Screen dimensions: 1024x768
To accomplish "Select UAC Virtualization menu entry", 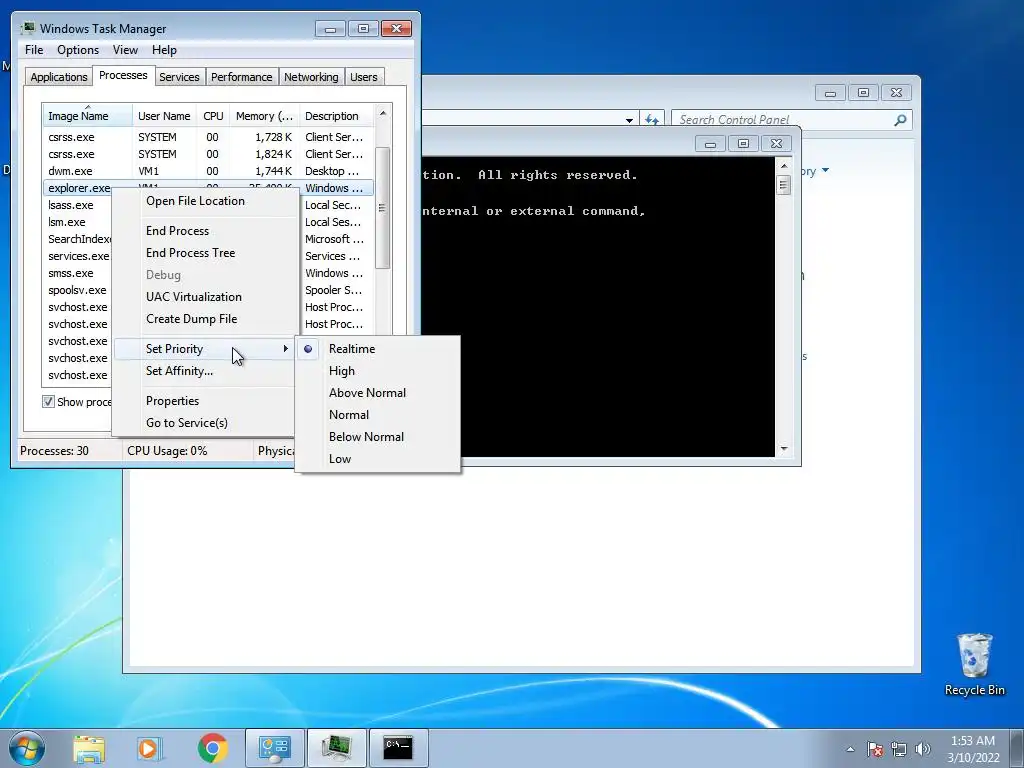I will pyautogui.click(x=193, y=297).
